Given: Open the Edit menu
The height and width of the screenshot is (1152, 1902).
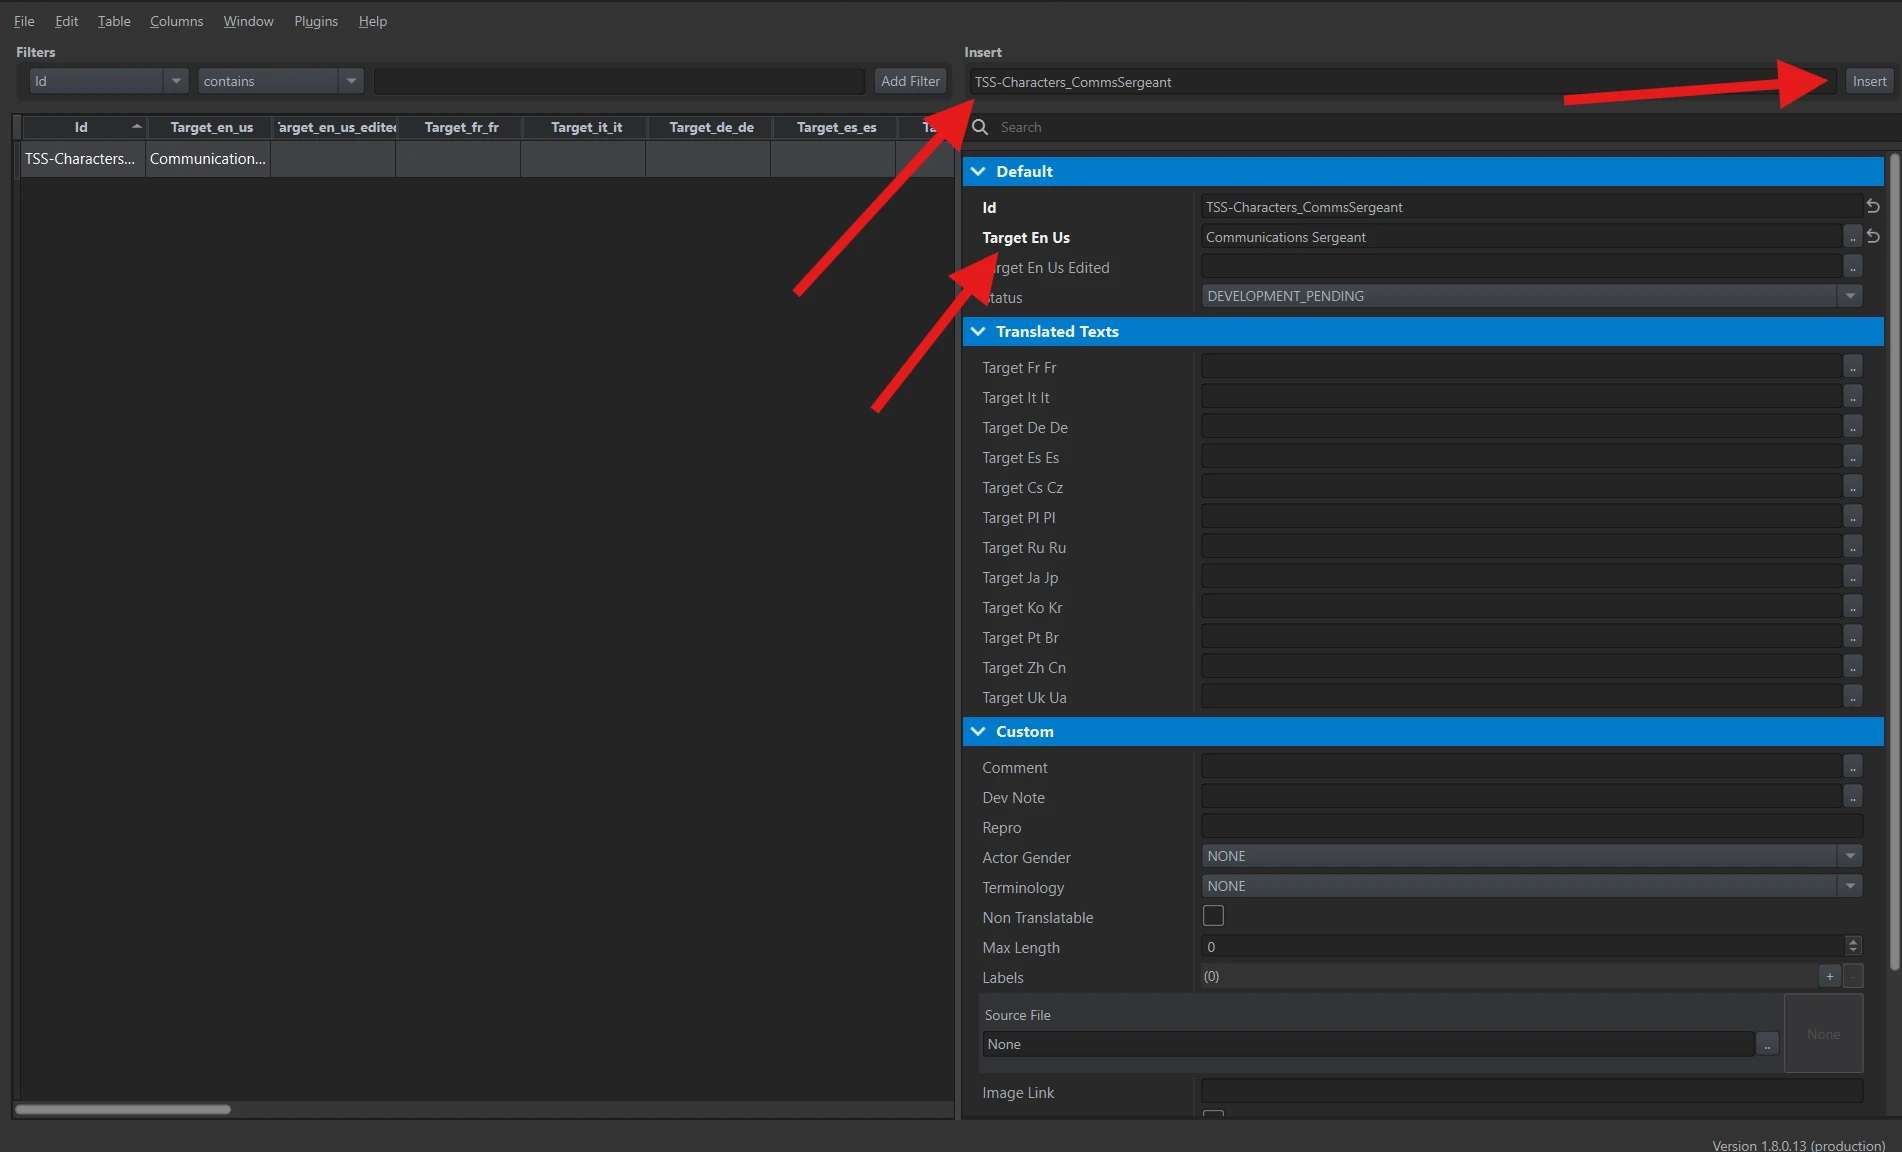Looking at the screenshot, I should 66,21.
